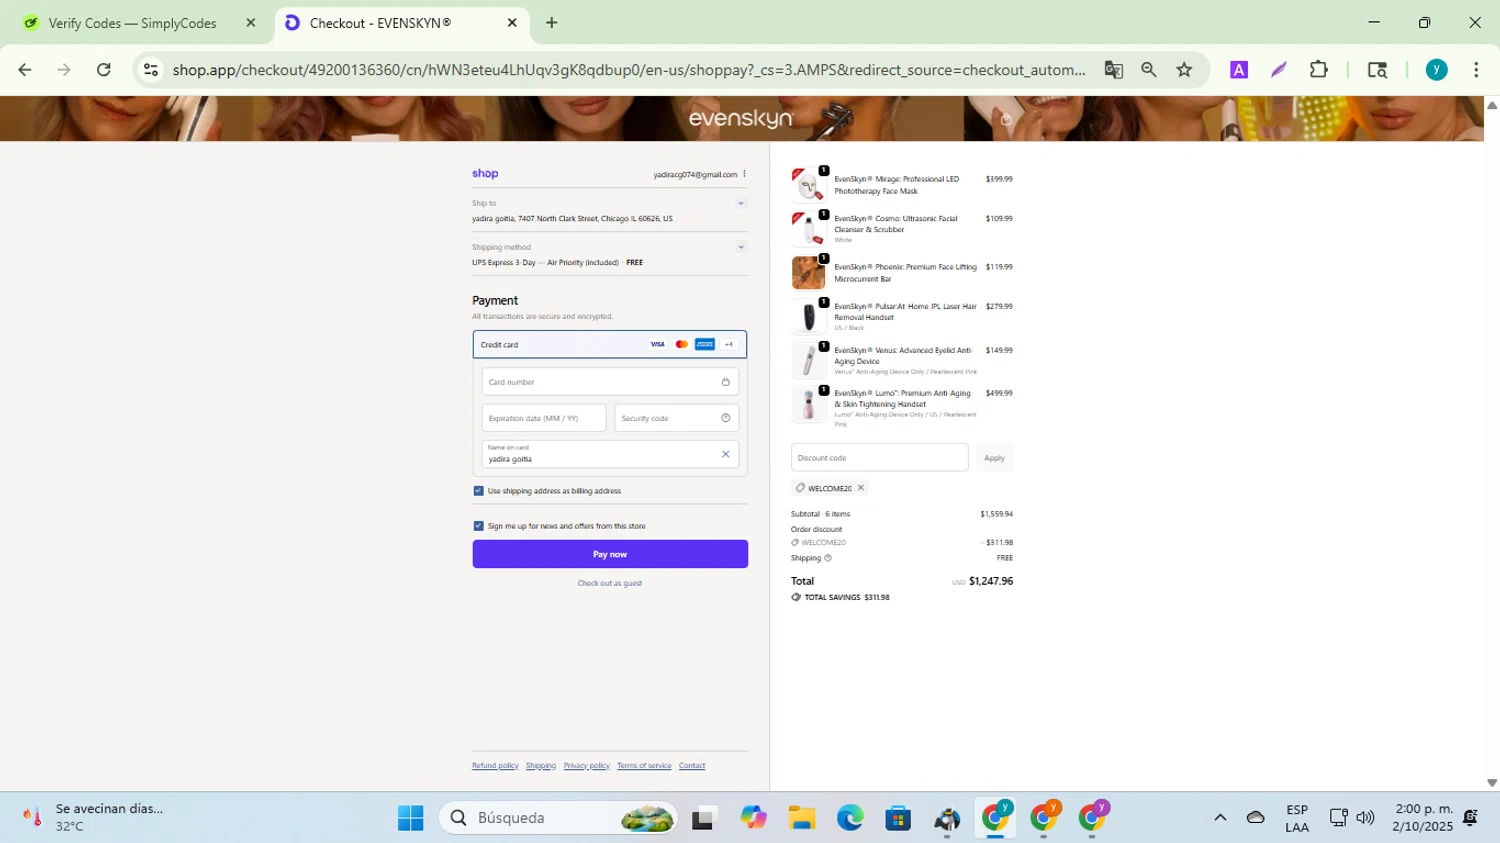The width and height of the screenshot is (1500, 843).
Task: Open Terms of service link
Action: pyautogui.click(x=644, y=766)
